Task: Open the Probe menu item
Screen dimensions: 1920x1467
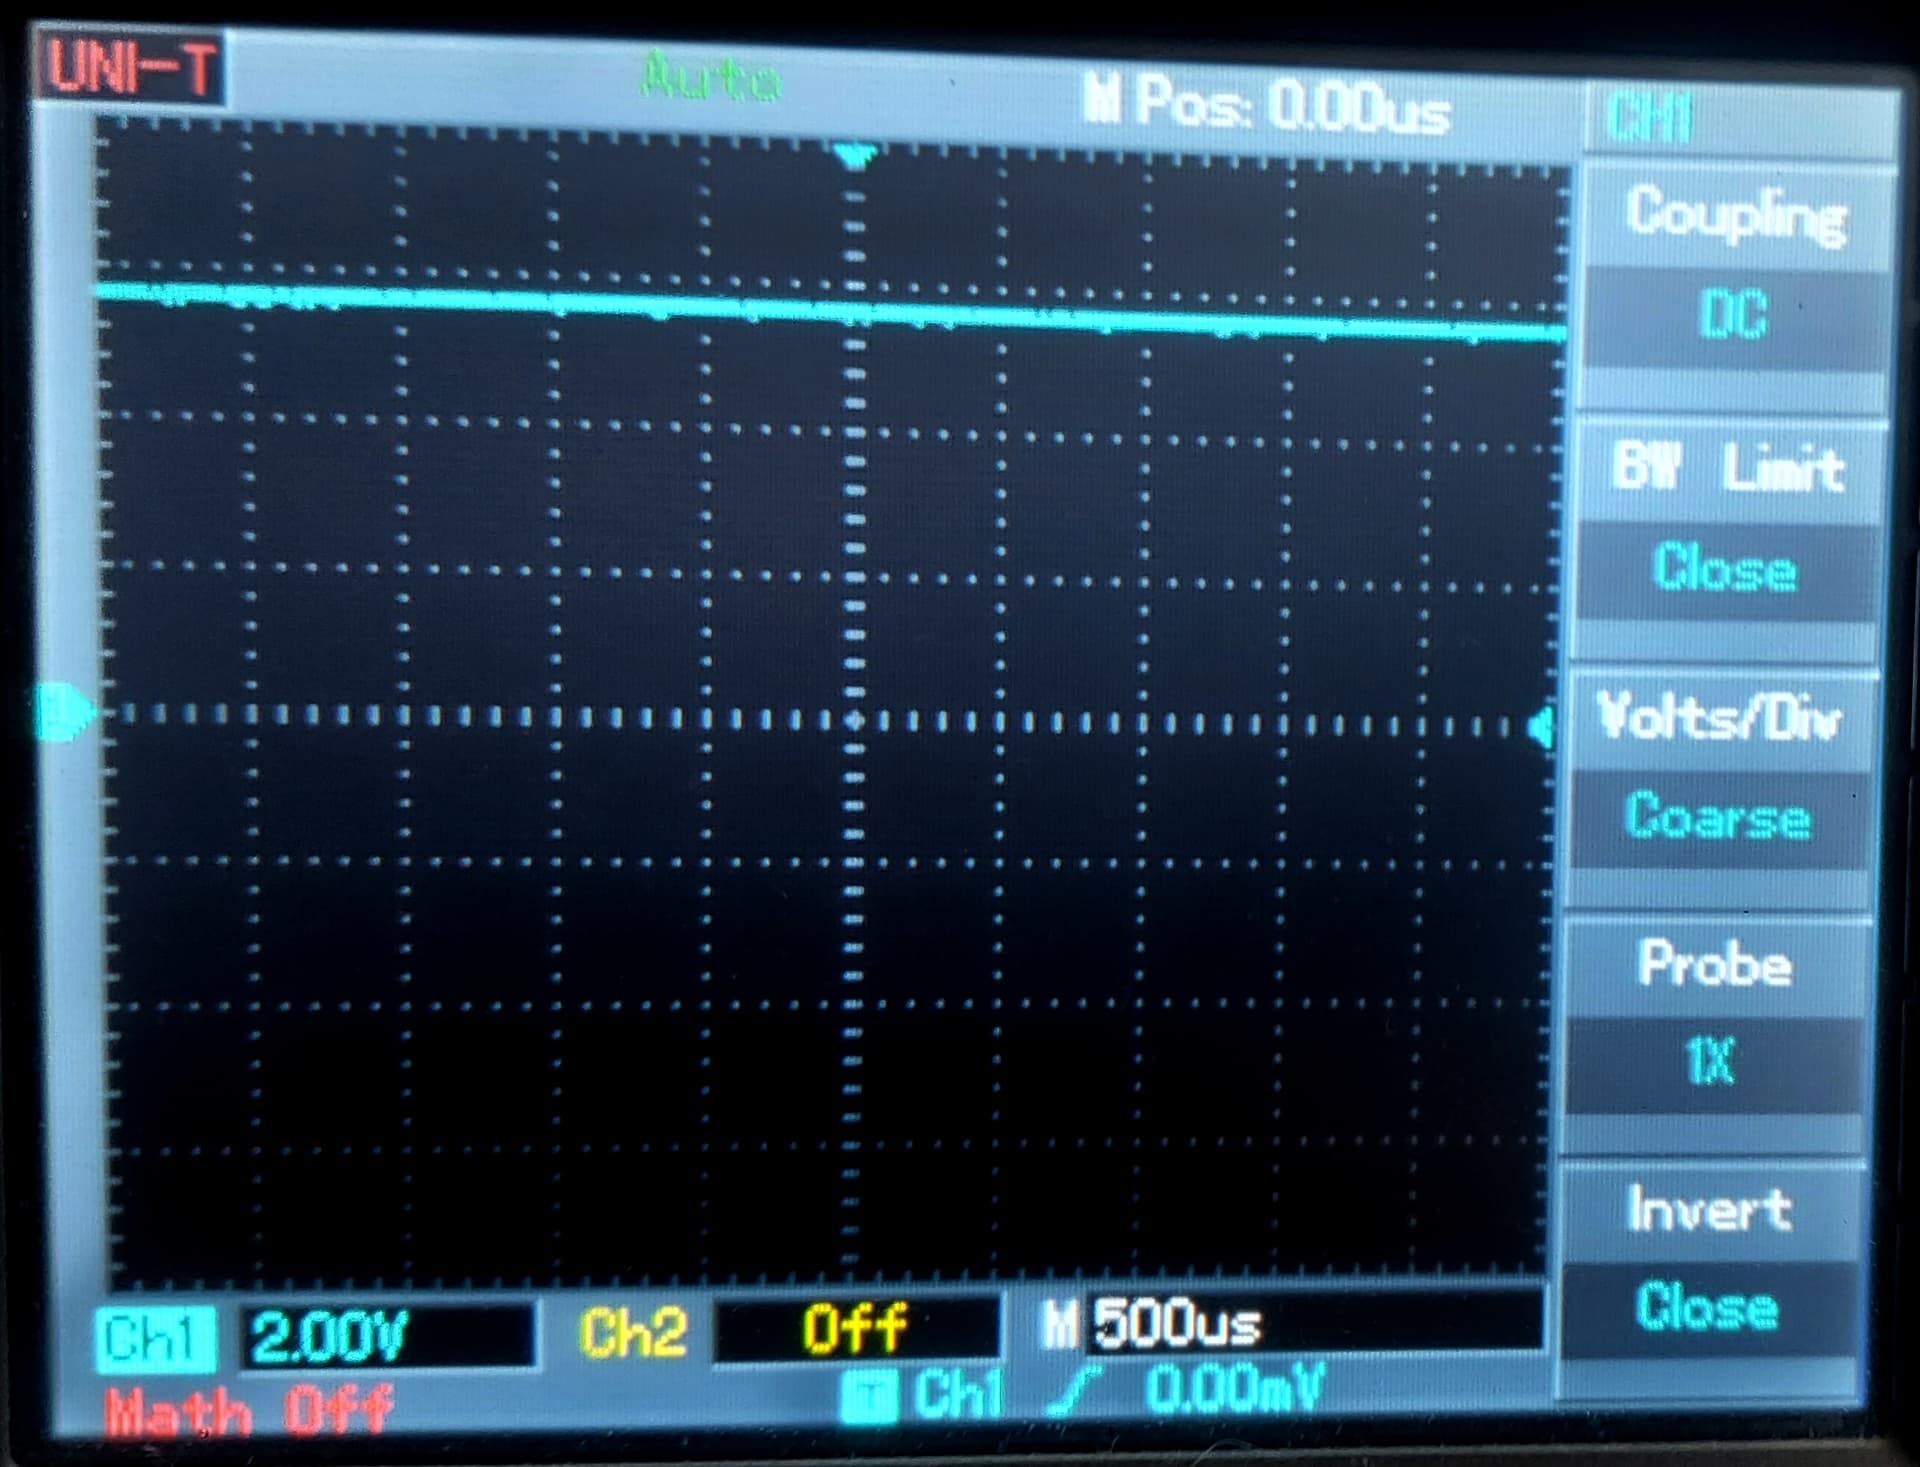Action: 1714,964
